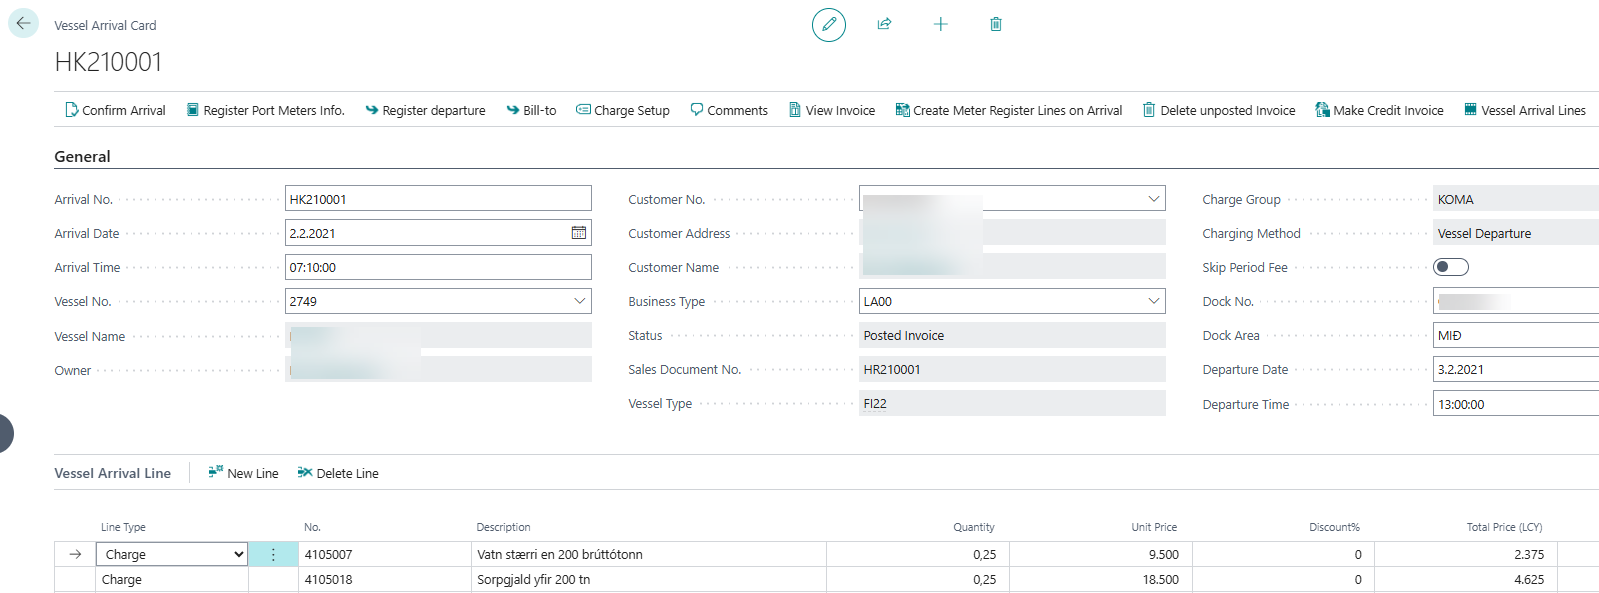Click the plus icon to create new
Image resolution: width=1599 pixels, height=593 pixels.
point(940,24)
